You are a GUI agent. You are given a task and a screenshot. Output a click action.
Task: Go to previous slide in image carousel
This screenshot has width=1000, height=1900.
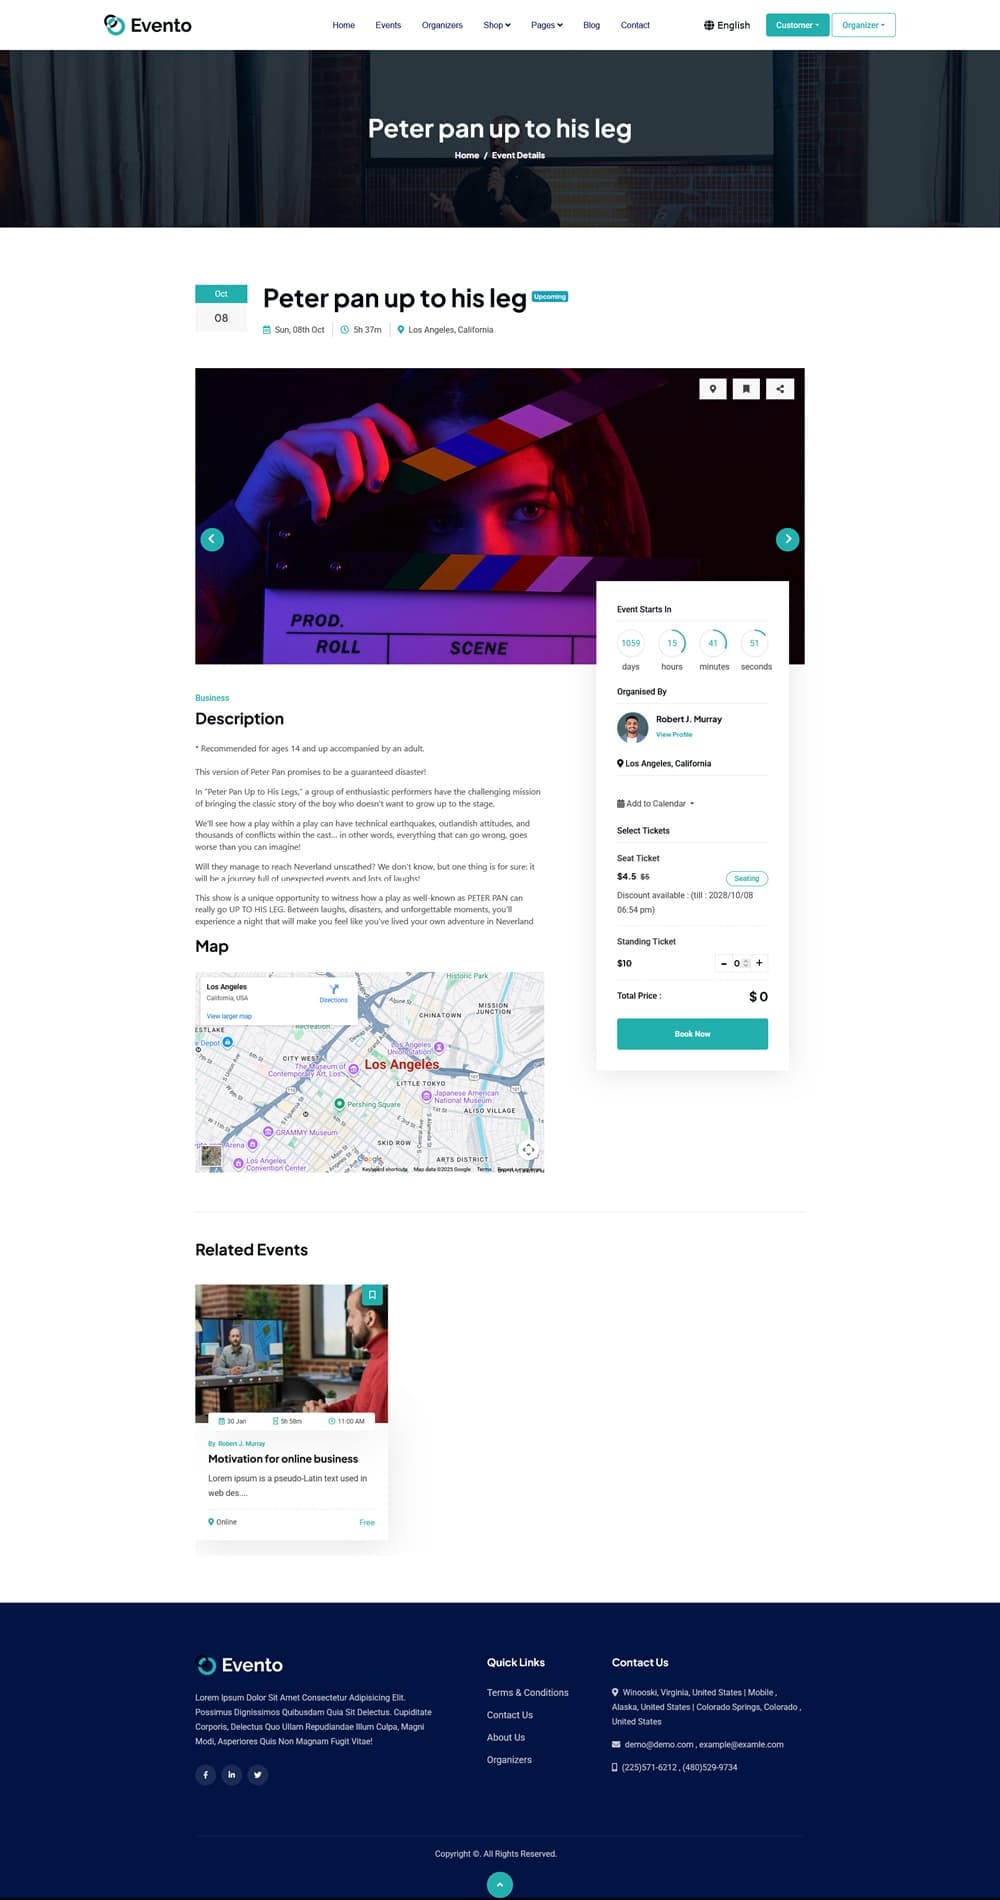[x=212, y=539]
